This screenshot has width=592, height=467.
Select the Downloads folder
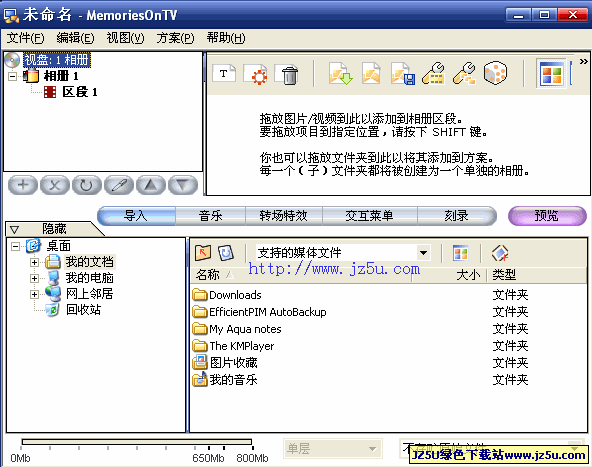point(235,295)
